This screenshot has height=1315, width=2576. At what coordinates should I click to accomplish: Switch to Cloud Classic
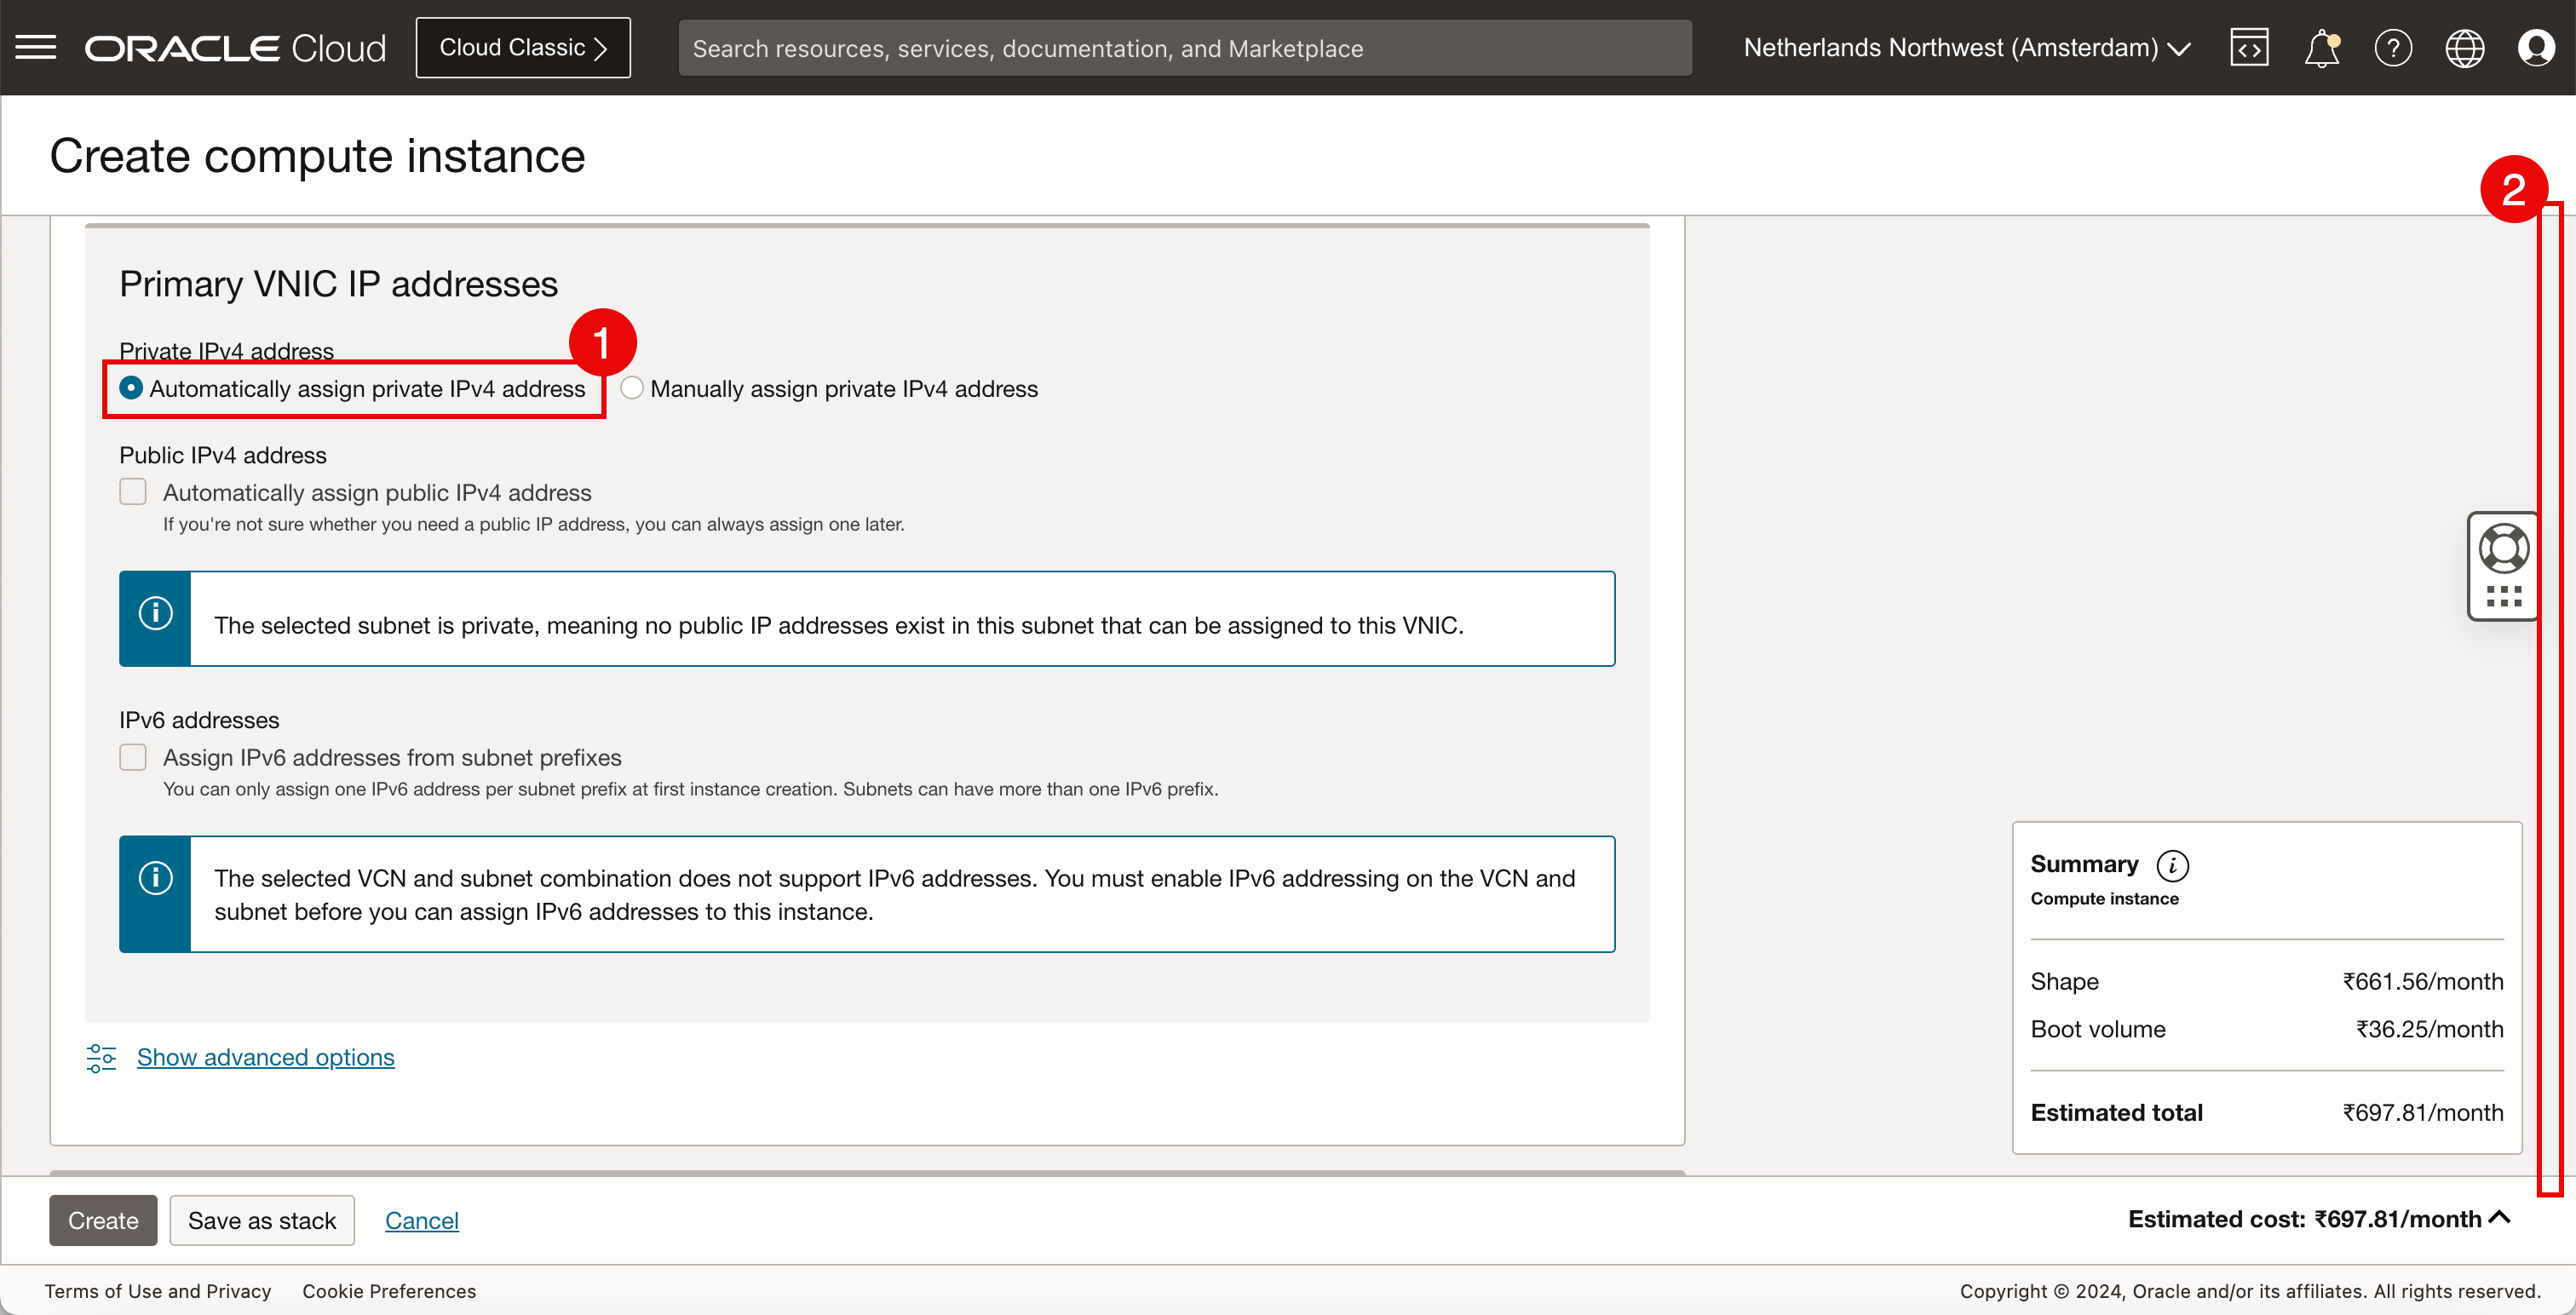point(523,47)
